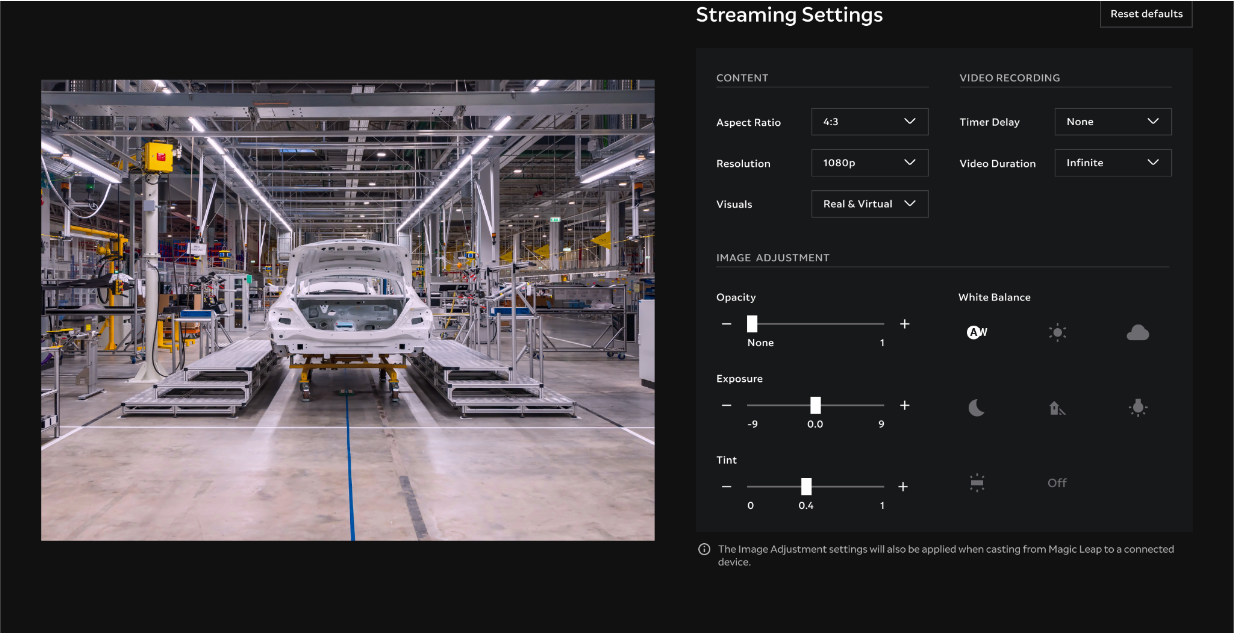Expand the Timer Delay dropdown

pos(1112,121)
